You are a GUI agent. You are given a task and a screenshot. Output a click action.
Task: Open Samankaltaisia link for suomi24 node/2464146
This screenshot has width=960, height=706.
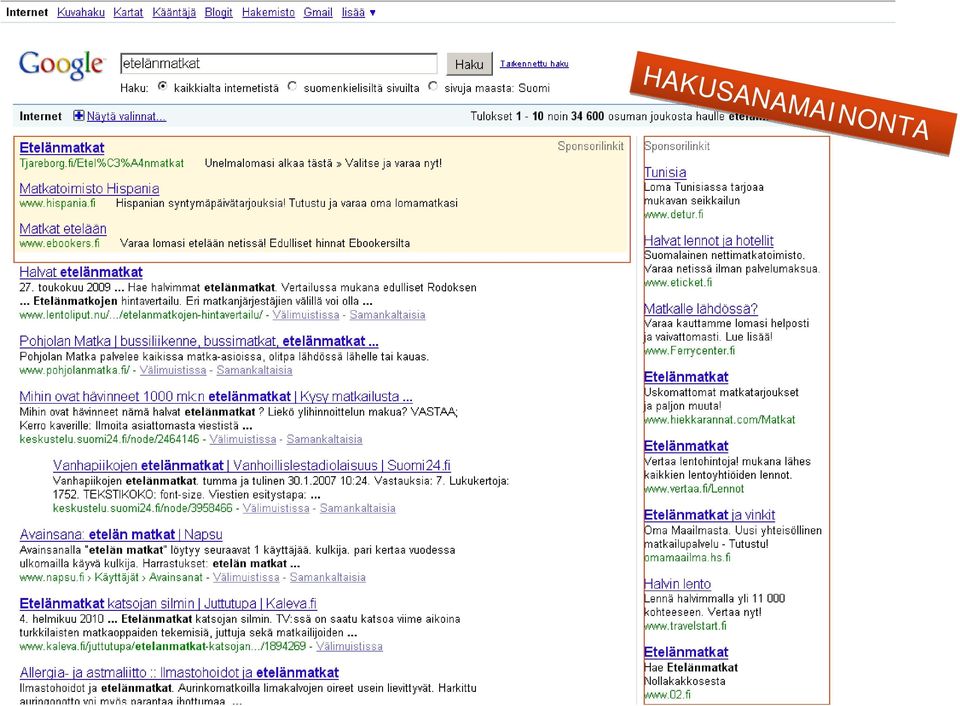324,439
